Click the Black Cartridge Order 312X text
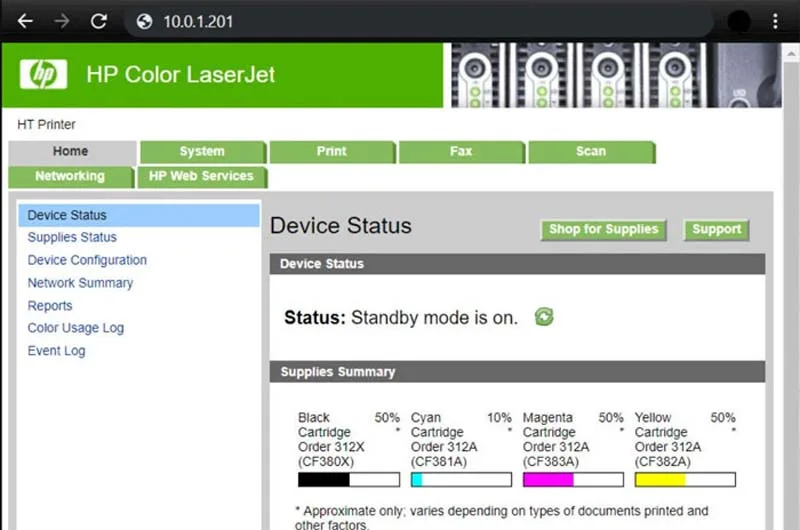 tap(331, 439)
